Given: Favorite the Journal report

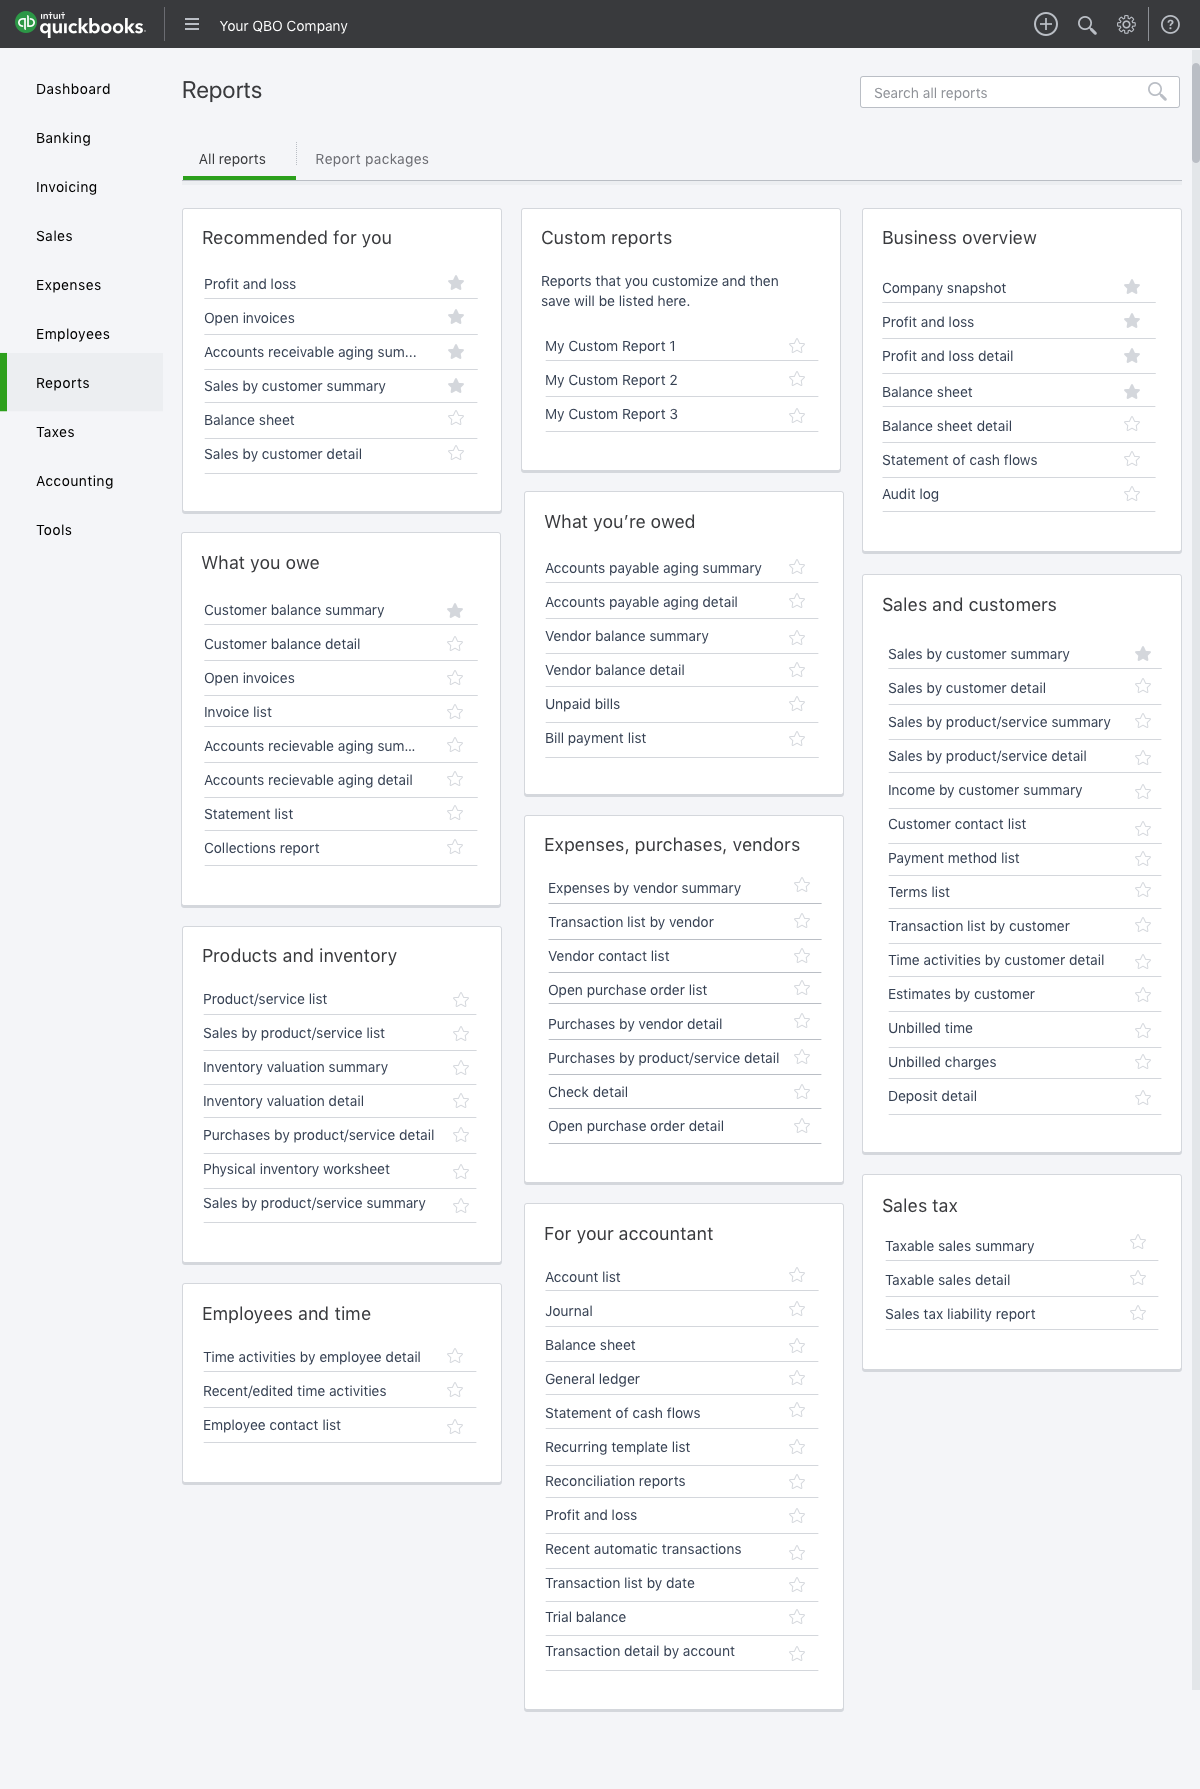Looking at the screenshot, I should [797, 1310].
